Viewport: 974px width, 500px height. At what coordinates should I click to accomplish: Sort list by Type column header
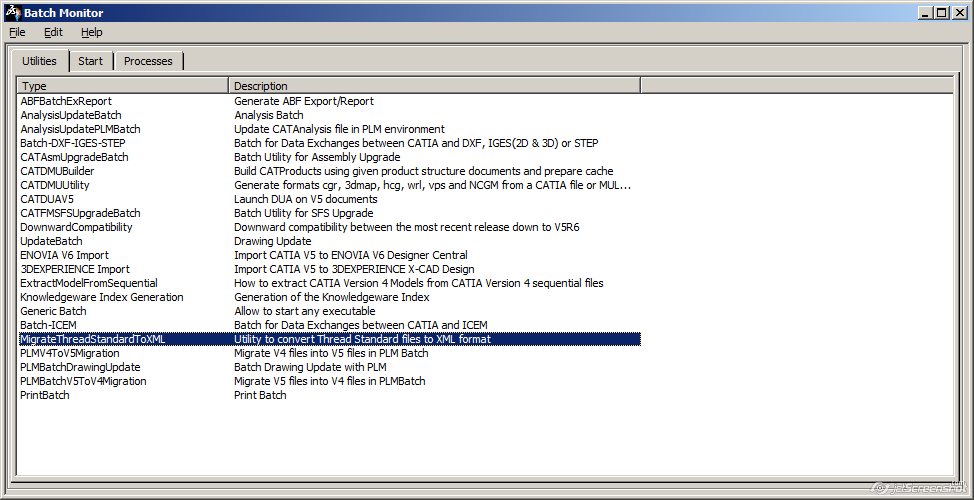[x=123, y=86]
